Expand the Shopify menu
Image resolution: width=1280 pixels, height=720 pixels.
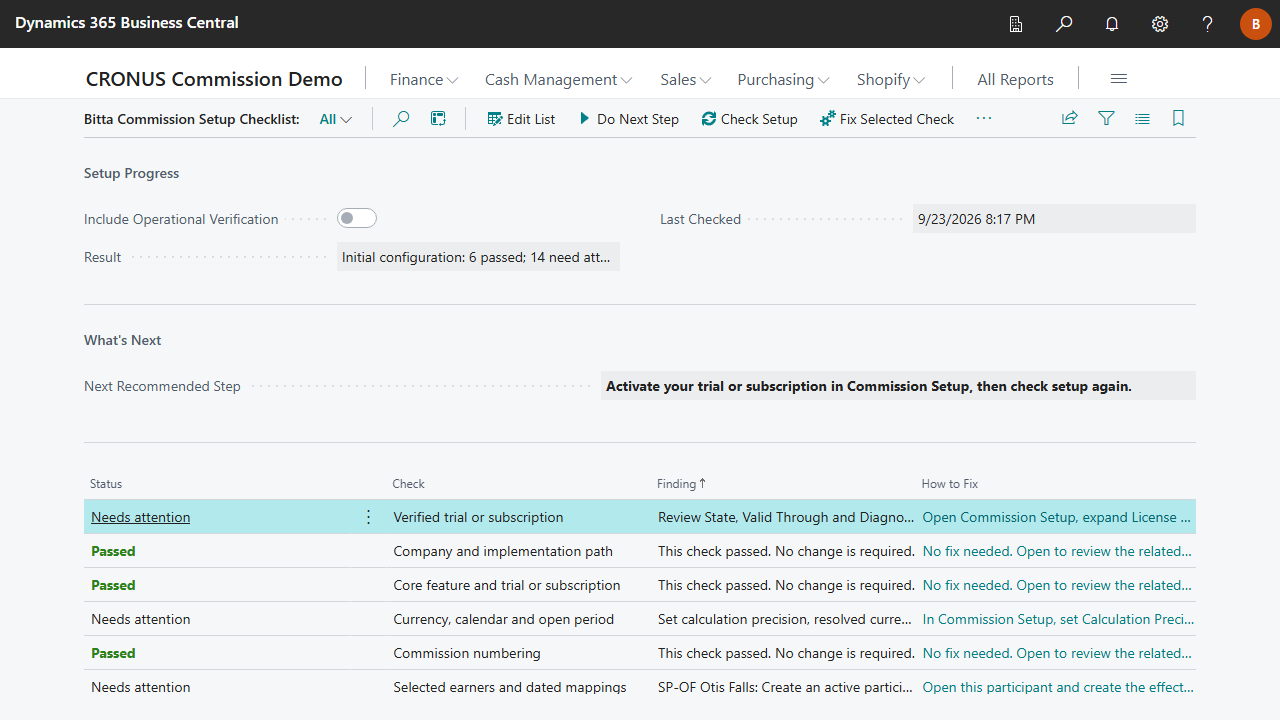[890, 79]
